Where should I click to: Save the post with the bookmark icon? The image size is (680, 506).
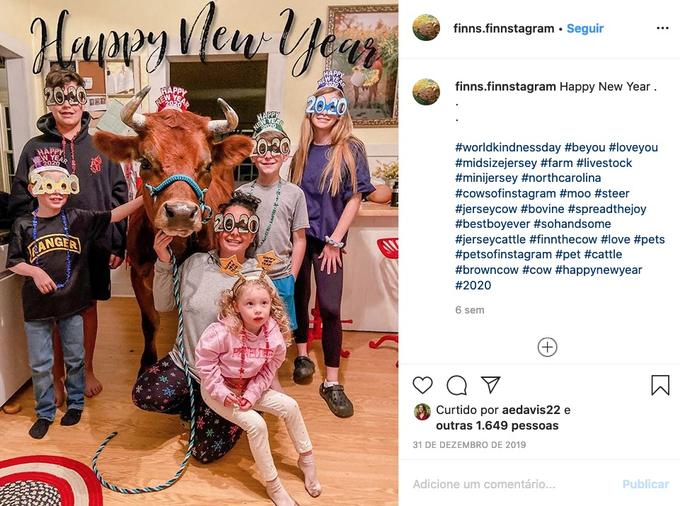[660, 385]
